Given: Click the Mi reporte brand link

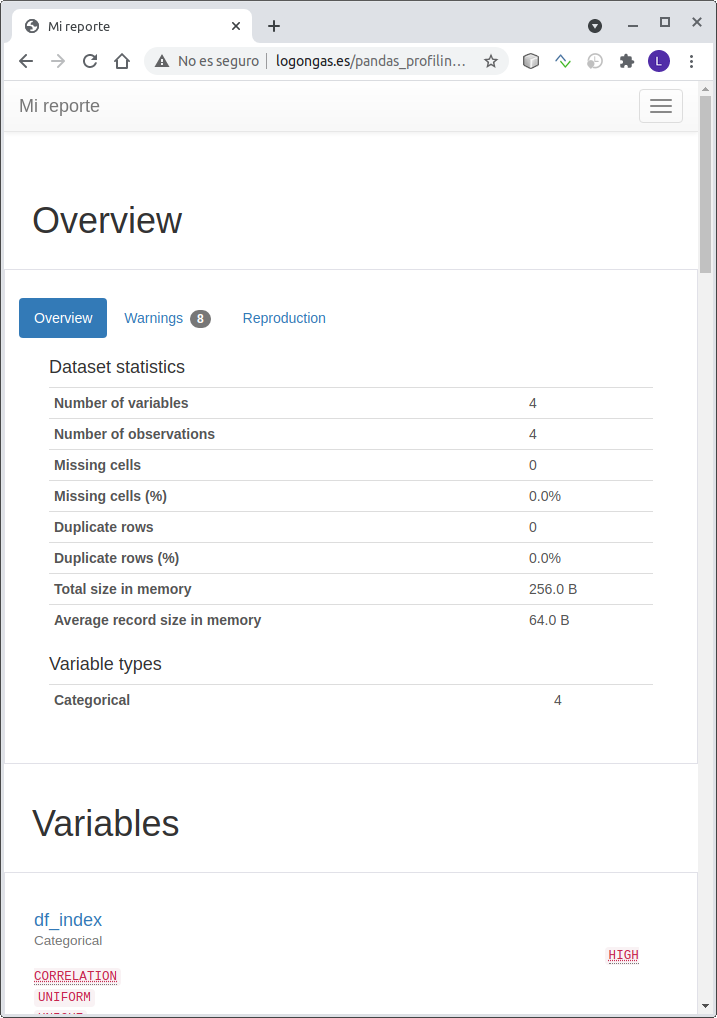Looking at the screenshot, I should pyautogui.click(x=60, y=106).
